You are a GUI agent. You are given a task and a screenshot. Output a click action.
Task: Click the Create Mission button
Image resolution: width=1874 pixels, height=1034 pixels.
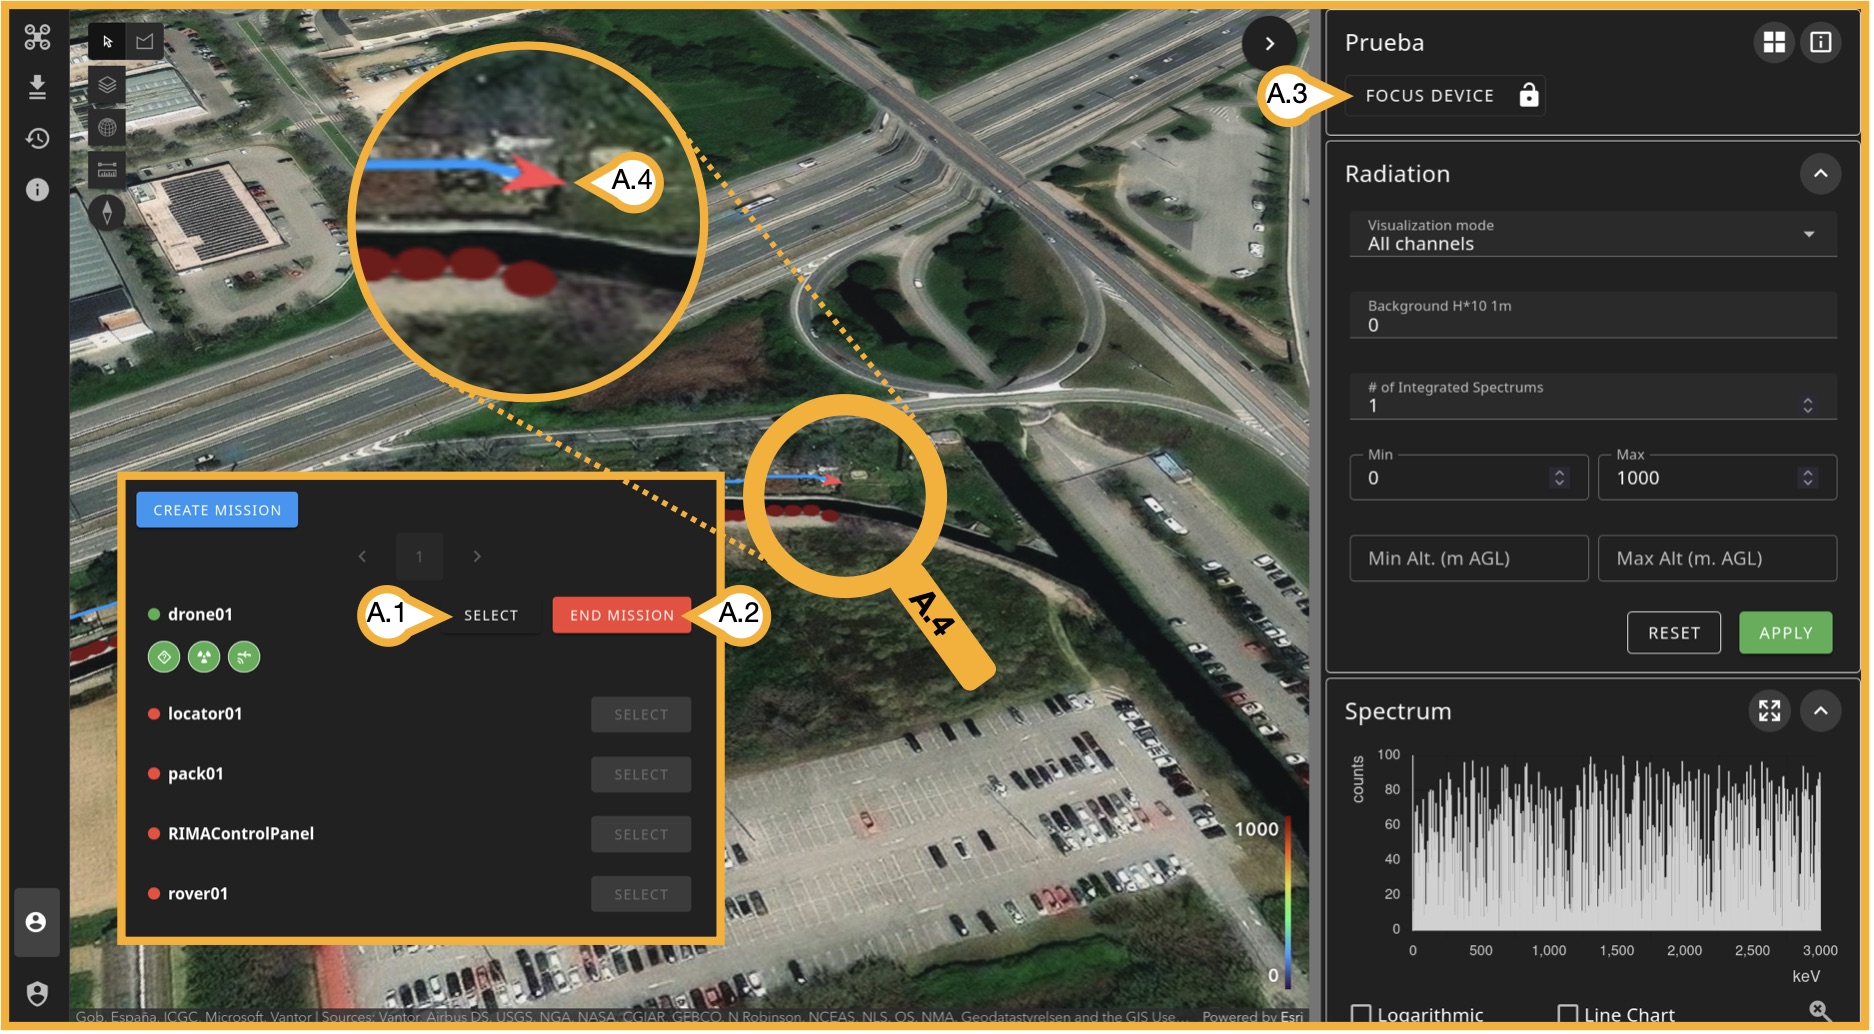[217, 510]
